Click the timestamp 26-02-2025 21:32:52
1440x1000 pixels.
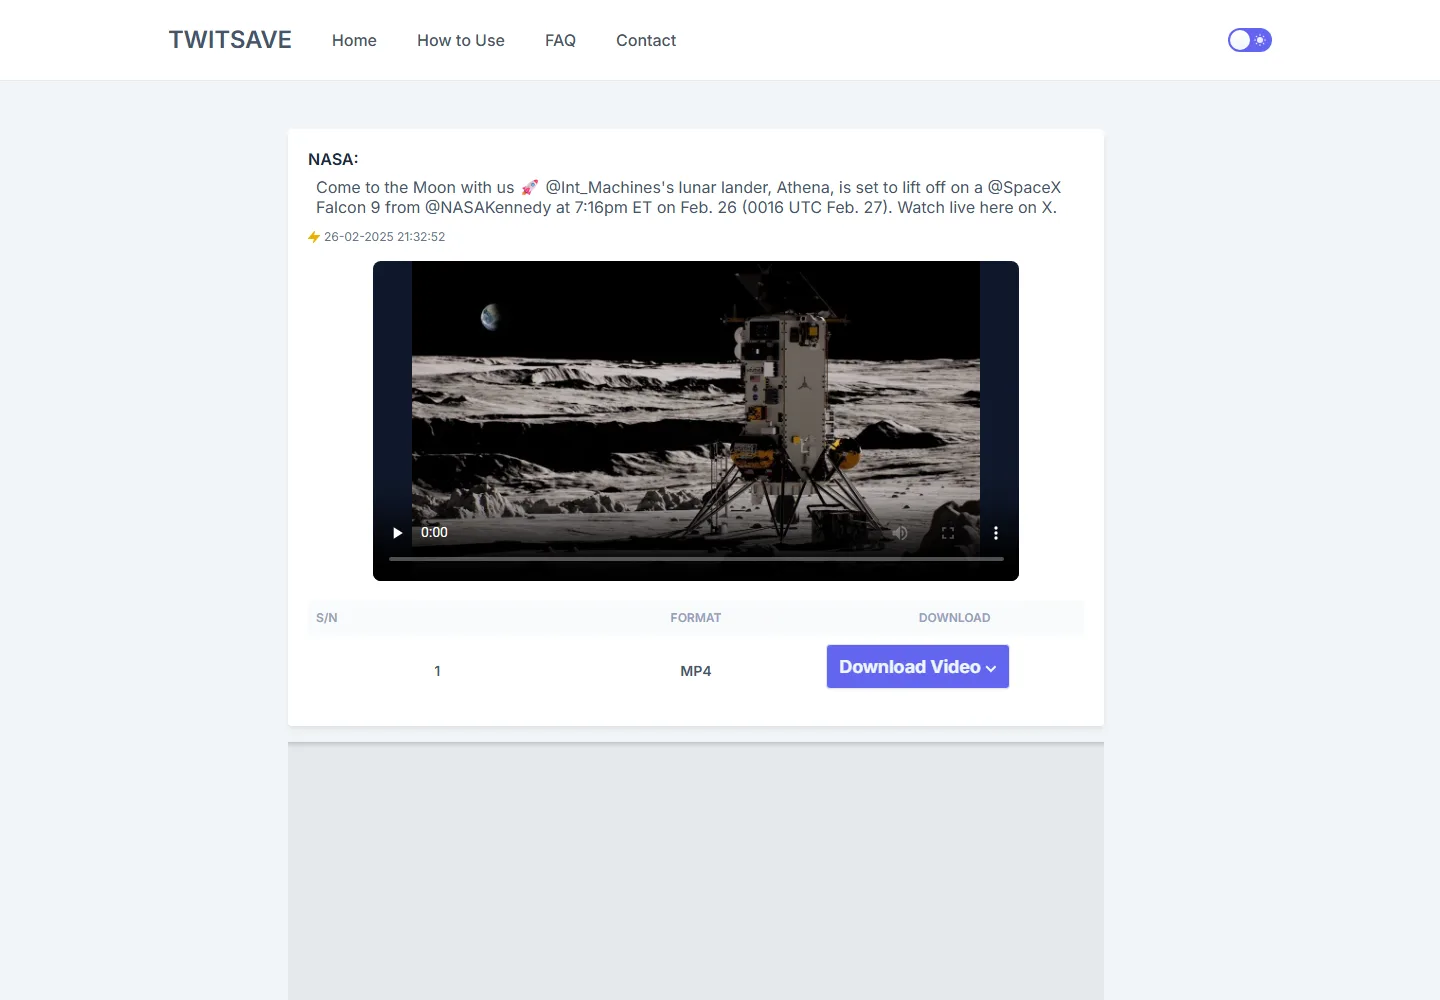click(x=385, y=237)
